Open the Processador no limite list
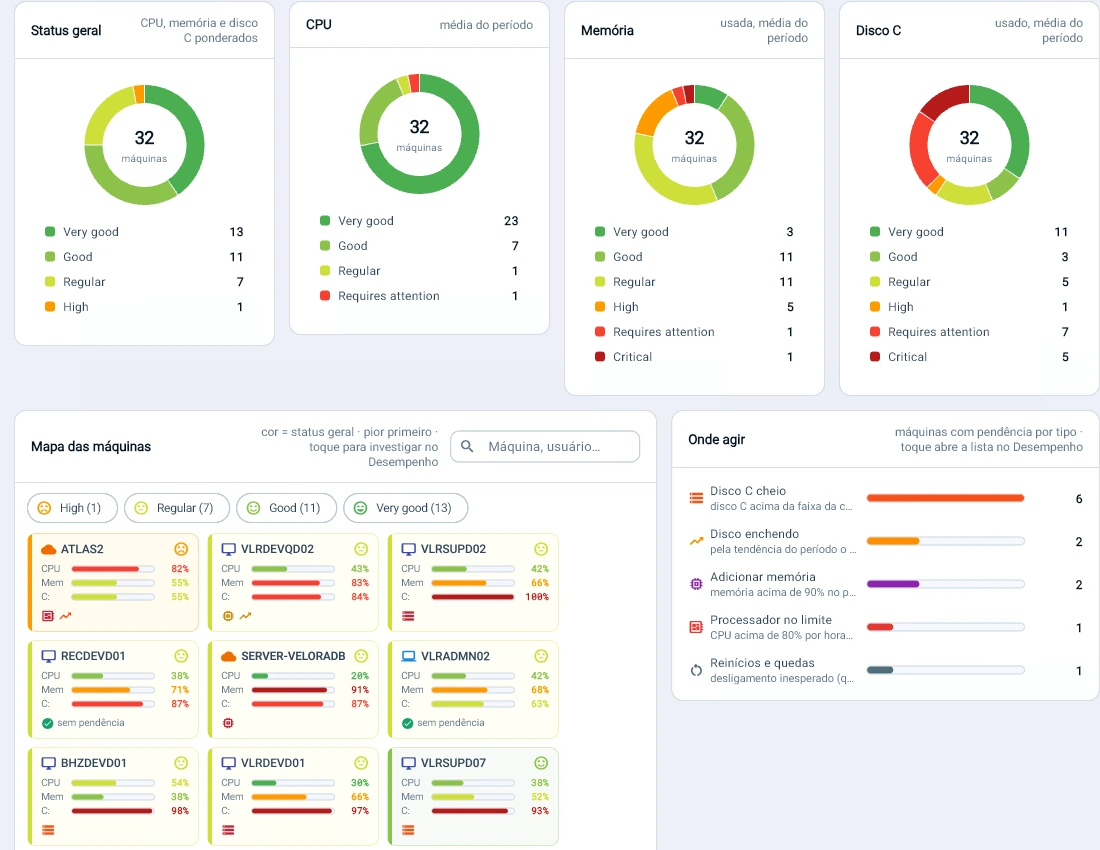1100x850 pixels. click(x=885, y=628)
